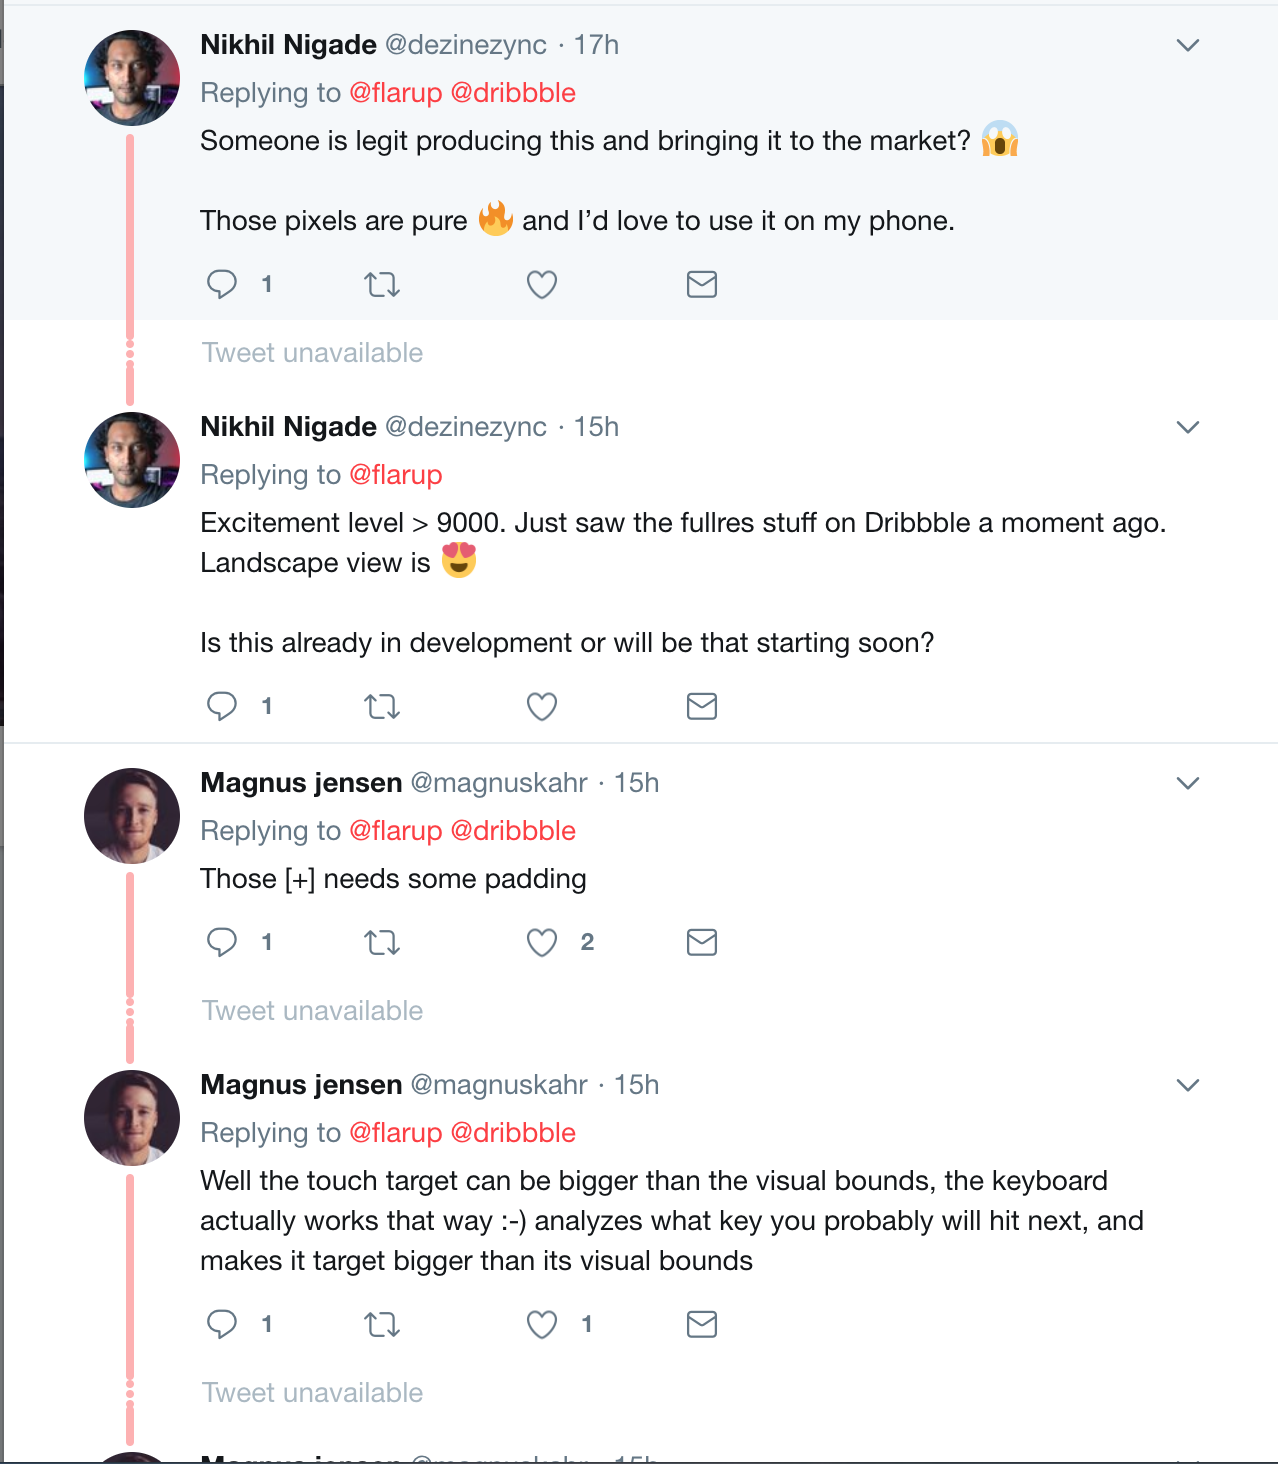Image resolution: width=1278 pixels, height=1464 pixels.
Task: Retweet Nikhil's tweet about bringing it to market
Action: click(382, 285)
